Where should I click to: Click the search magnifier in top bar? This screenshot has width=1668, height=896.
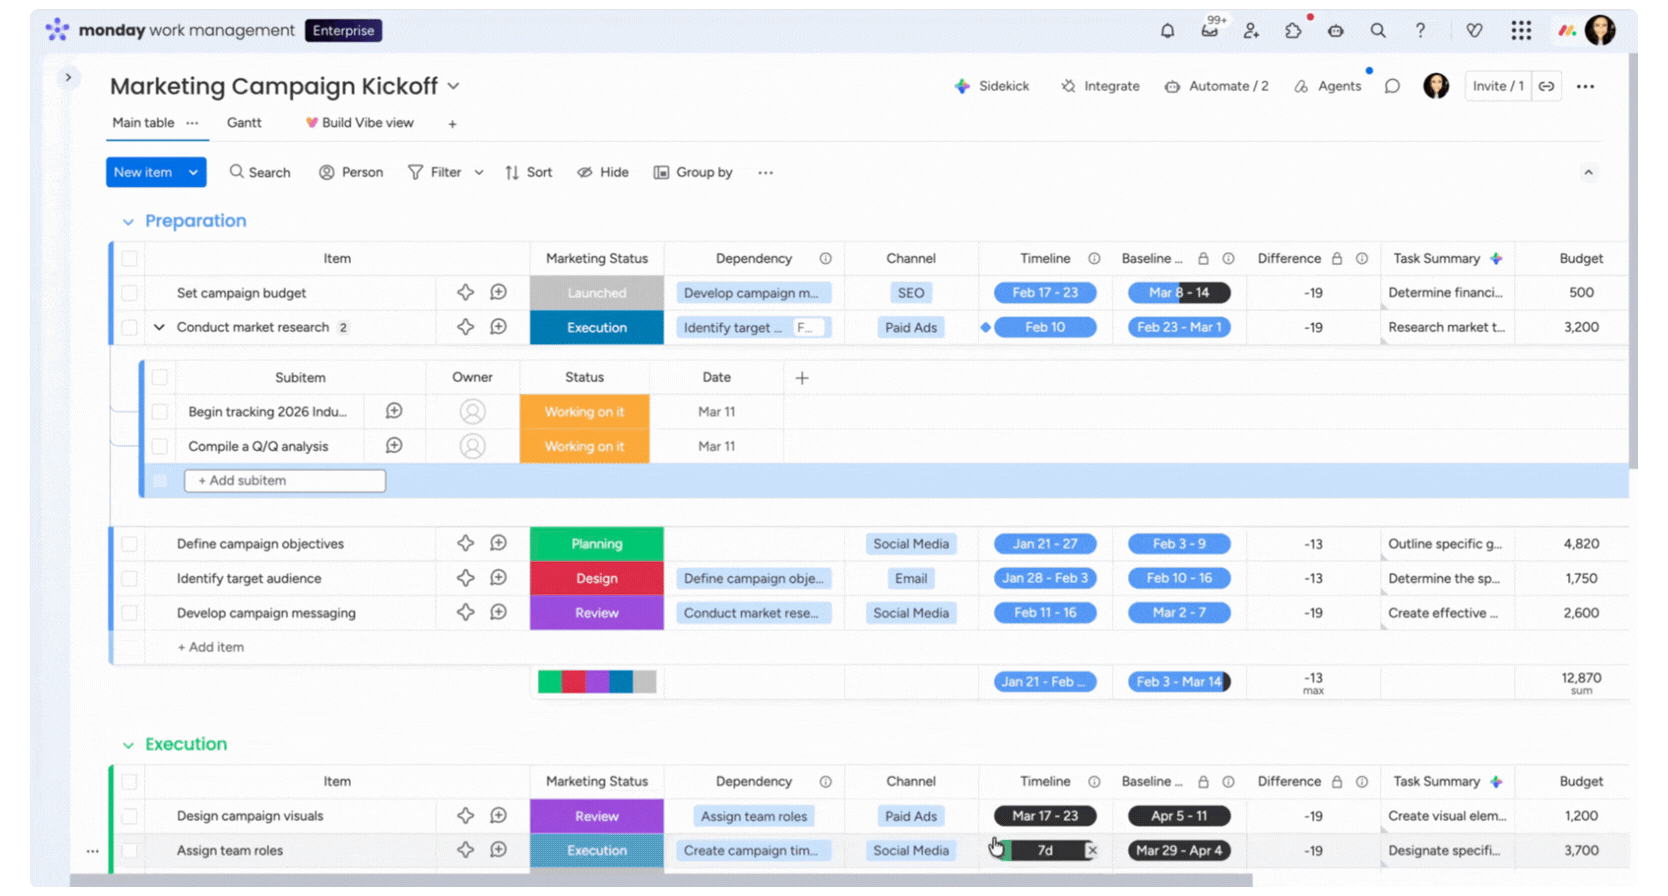click(1378, 31)
